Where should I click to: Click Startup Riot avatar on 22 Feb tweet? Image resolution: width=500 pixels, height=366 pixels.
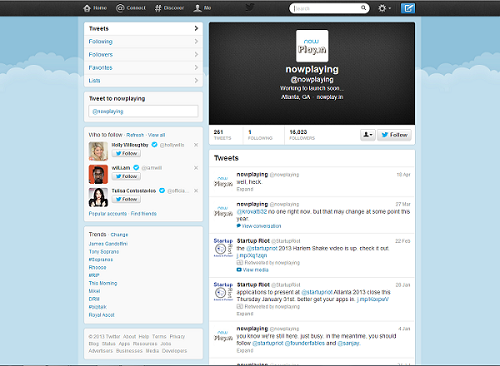coord(223,247)
